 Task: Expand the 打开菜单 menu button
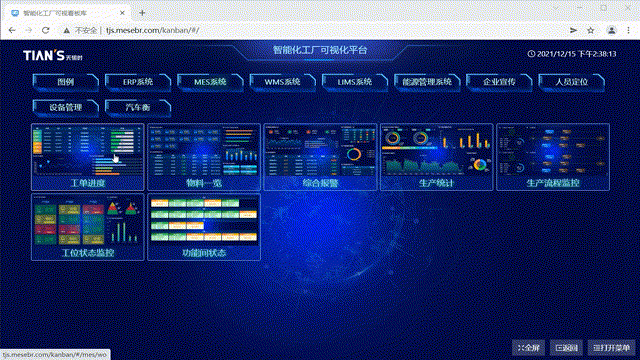(x=611, y=348)
